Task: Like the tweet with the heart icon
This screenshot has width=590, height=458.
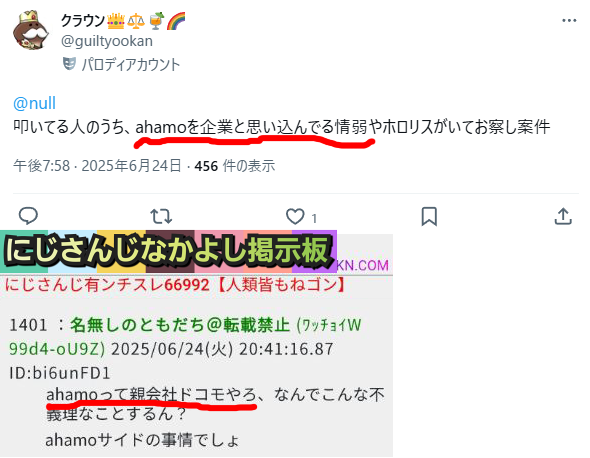Action: click(295, 216)
